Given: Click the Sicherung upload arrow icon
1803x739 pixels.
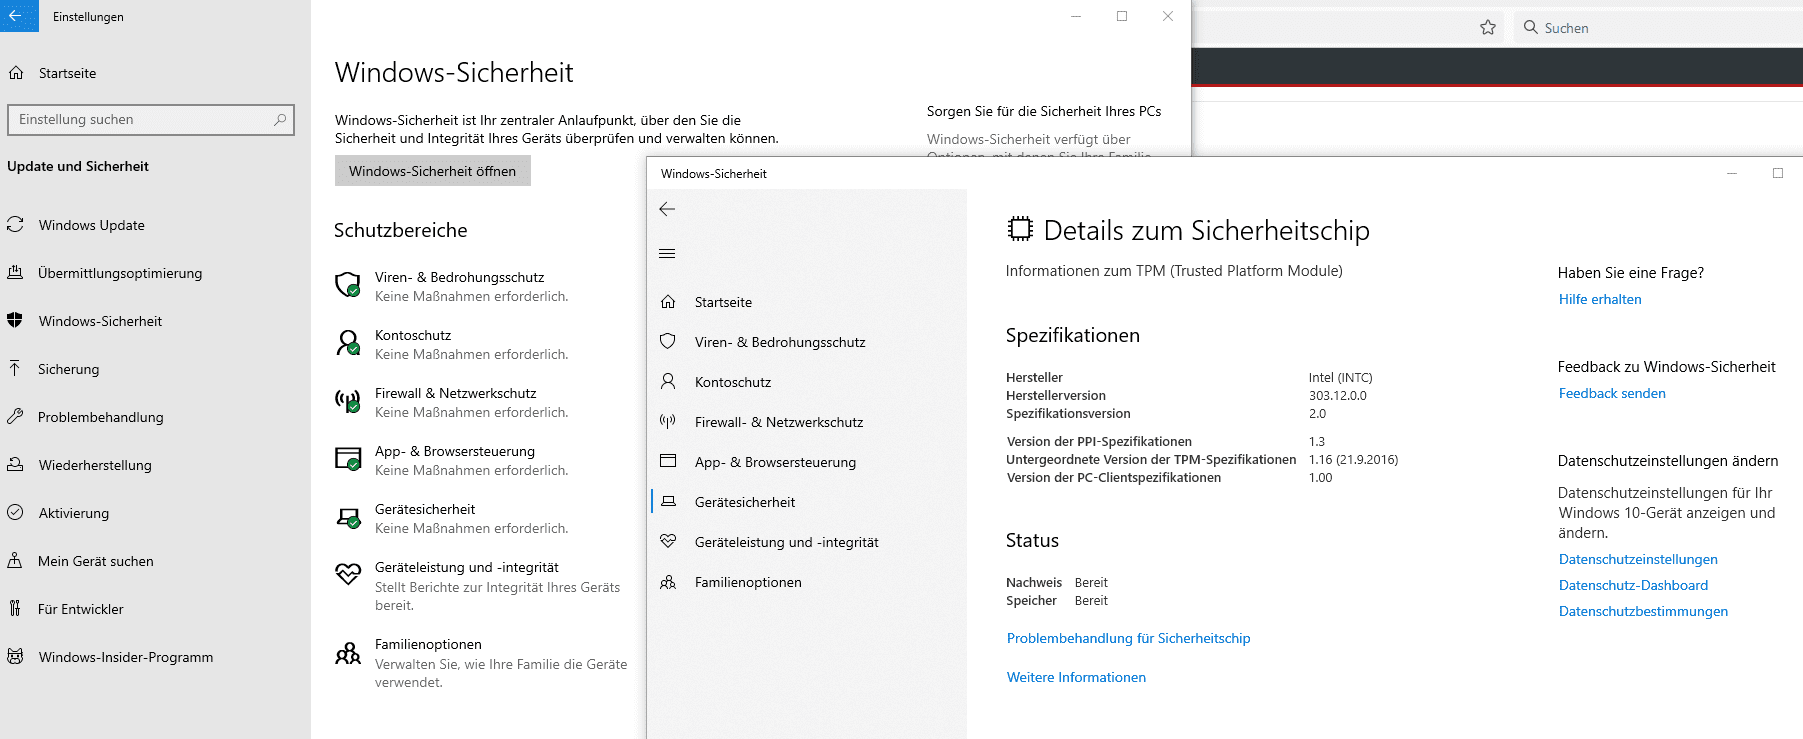Looking at the screenshot, I should 15,369.
